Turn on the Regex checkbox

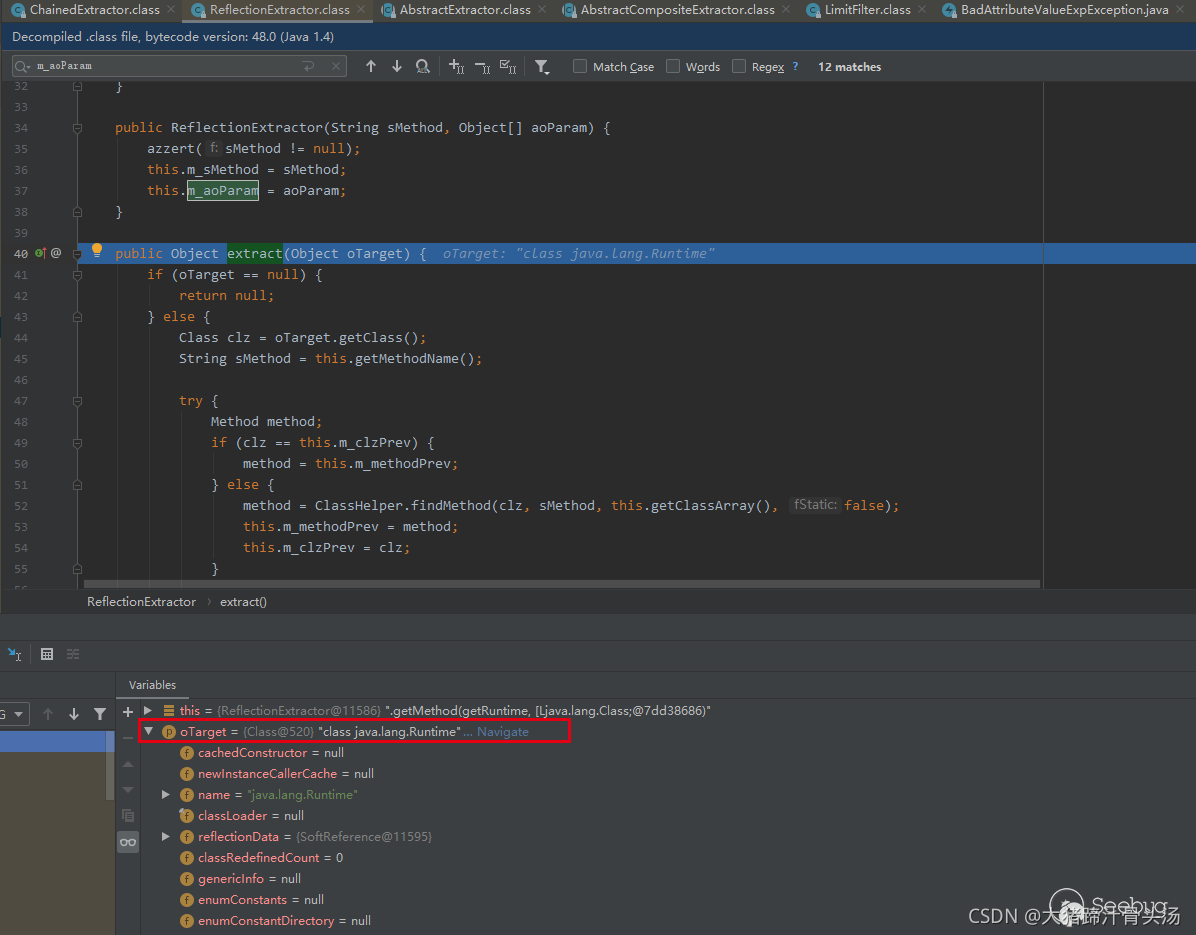[x=739, y=67]
